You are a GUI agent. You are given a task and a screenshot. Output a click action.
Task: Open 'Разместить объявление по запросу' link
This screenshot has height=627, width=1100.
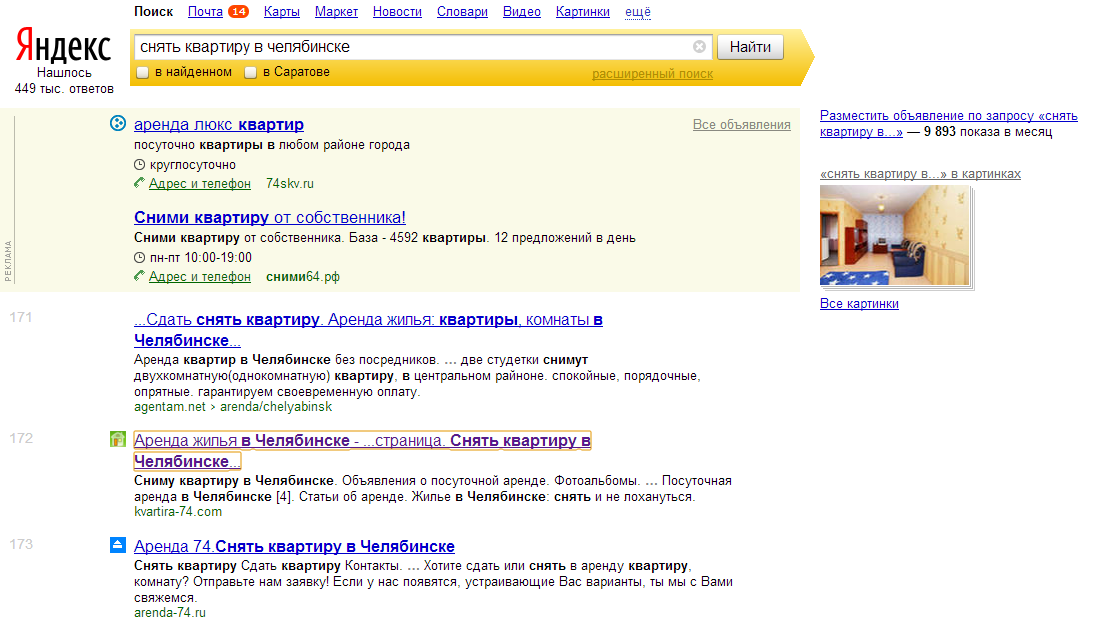(948, 123)
